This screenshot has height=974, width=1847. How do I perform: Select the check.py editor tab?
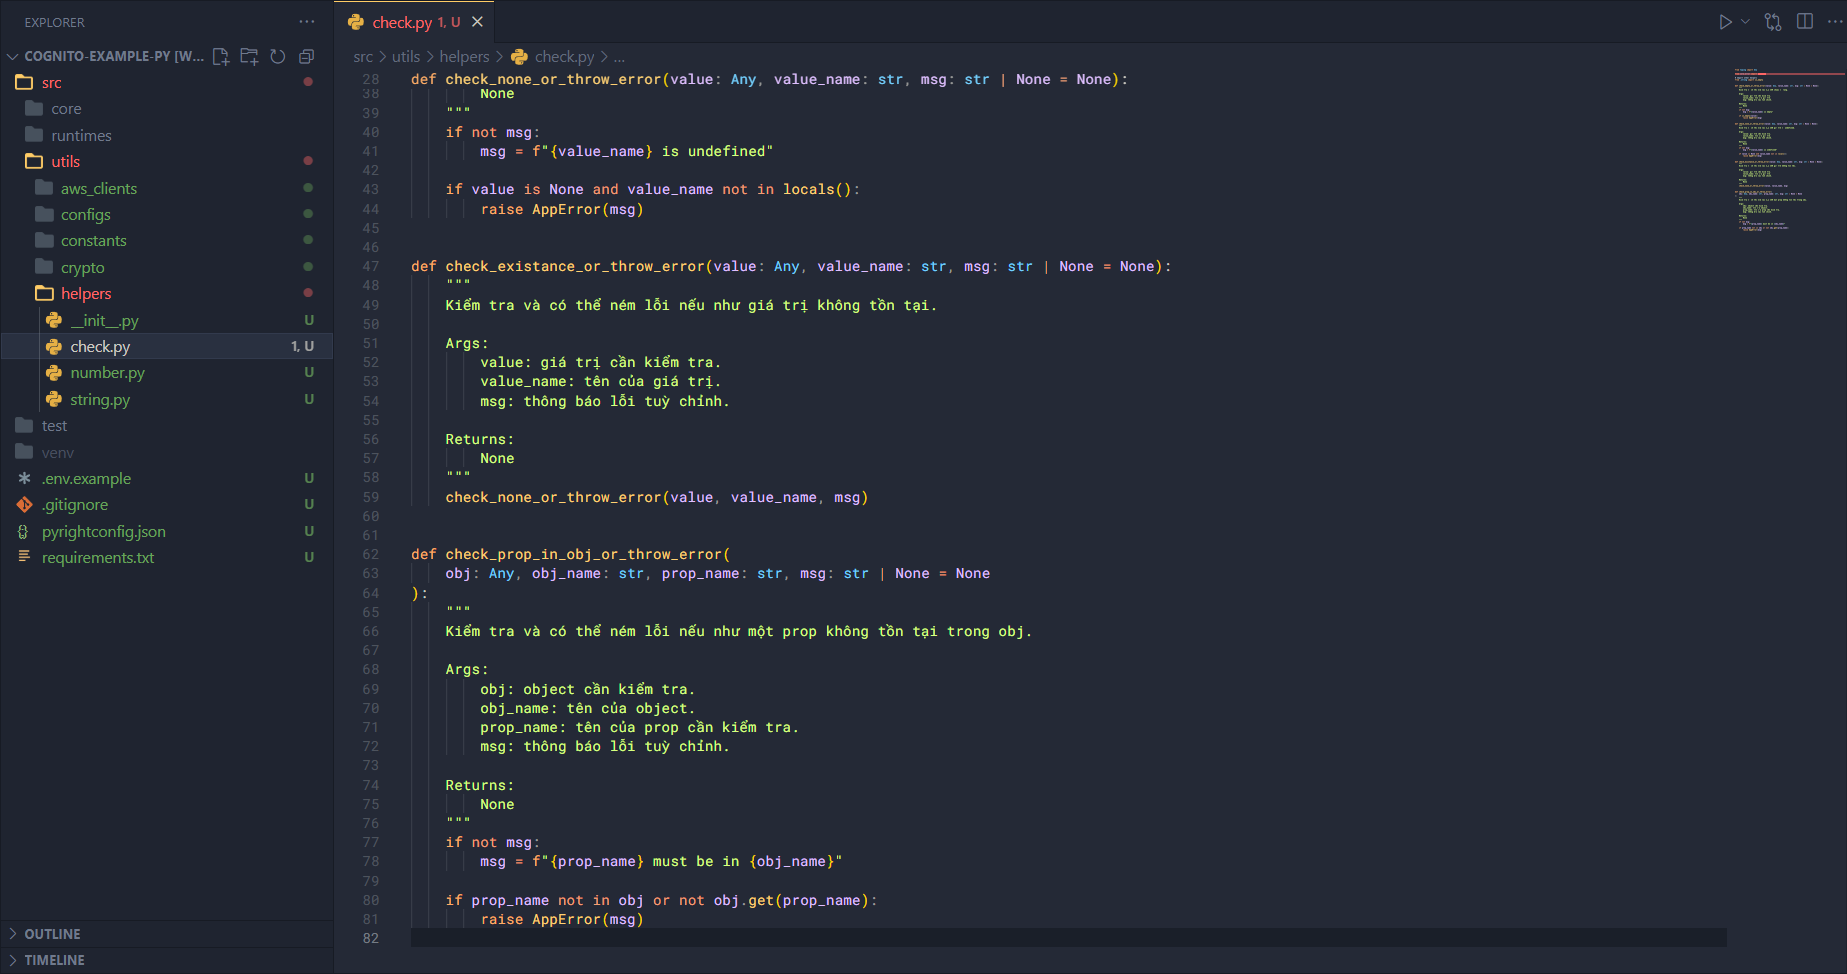(x=402, y=22)
